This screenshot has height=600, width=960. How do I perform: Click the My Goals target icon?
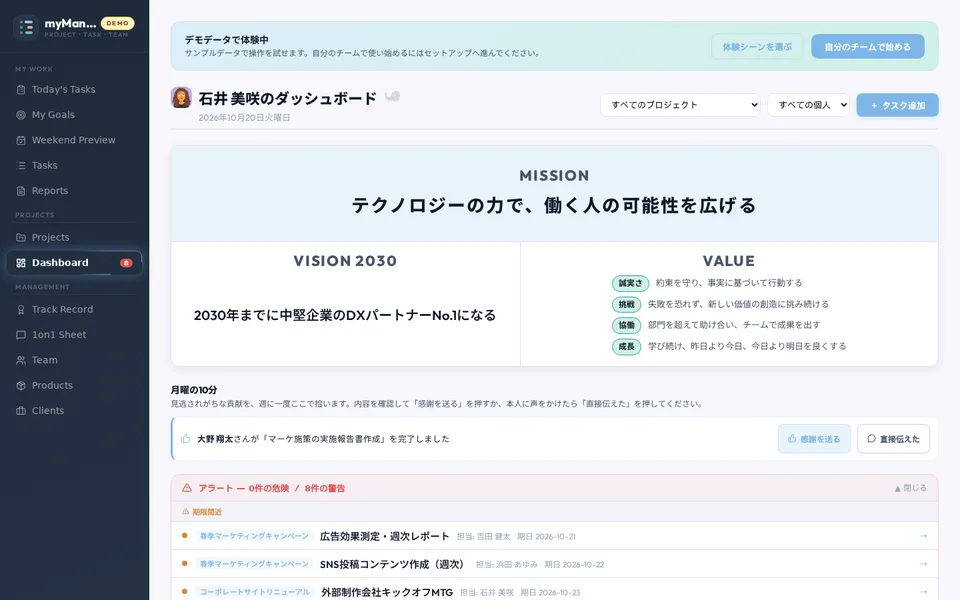pyautogui.click(x=21, y=114)
